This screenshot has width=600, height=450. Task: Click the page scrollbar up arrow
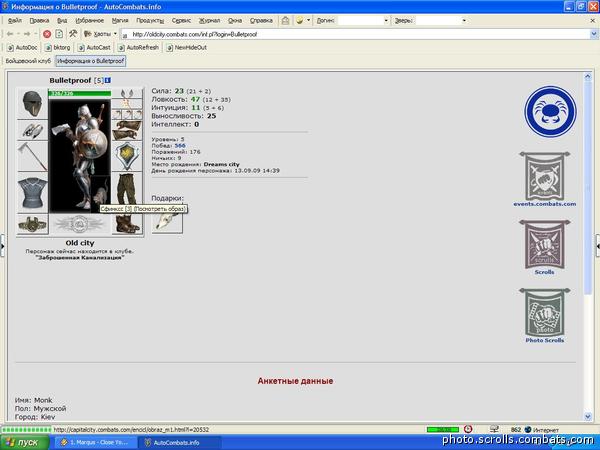588,77
